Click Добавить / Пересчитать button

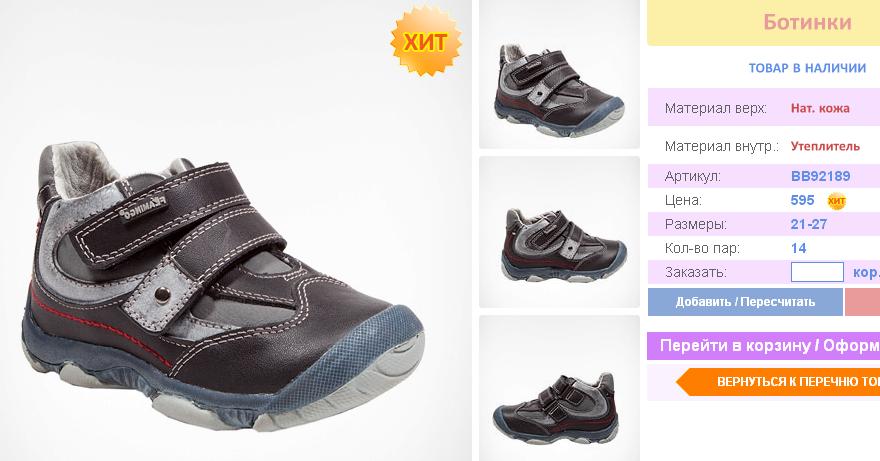coord(745,302)
